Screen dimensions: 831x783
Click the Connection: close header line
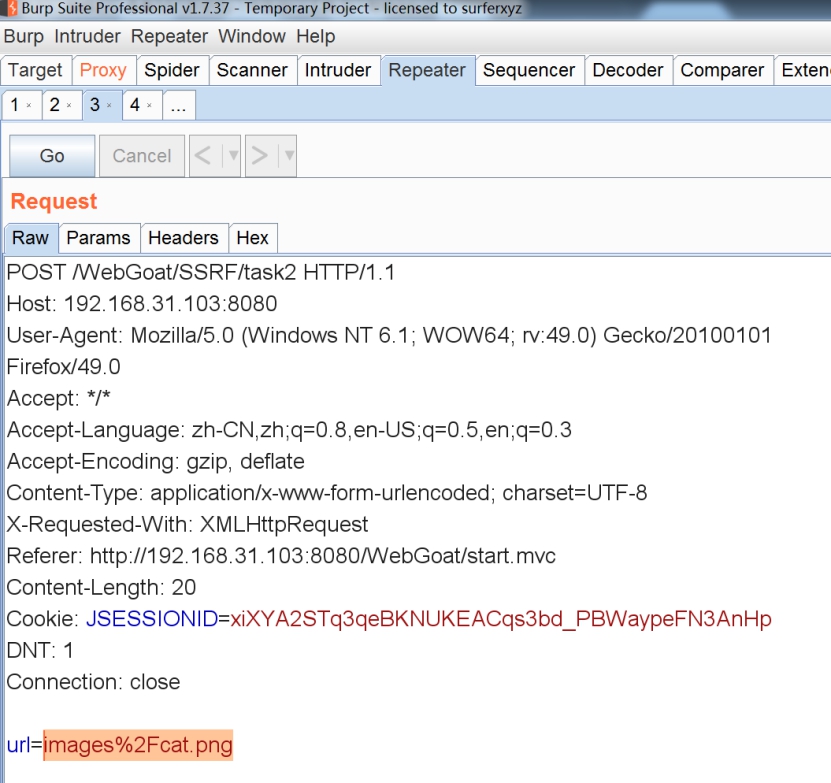(93, 682)
